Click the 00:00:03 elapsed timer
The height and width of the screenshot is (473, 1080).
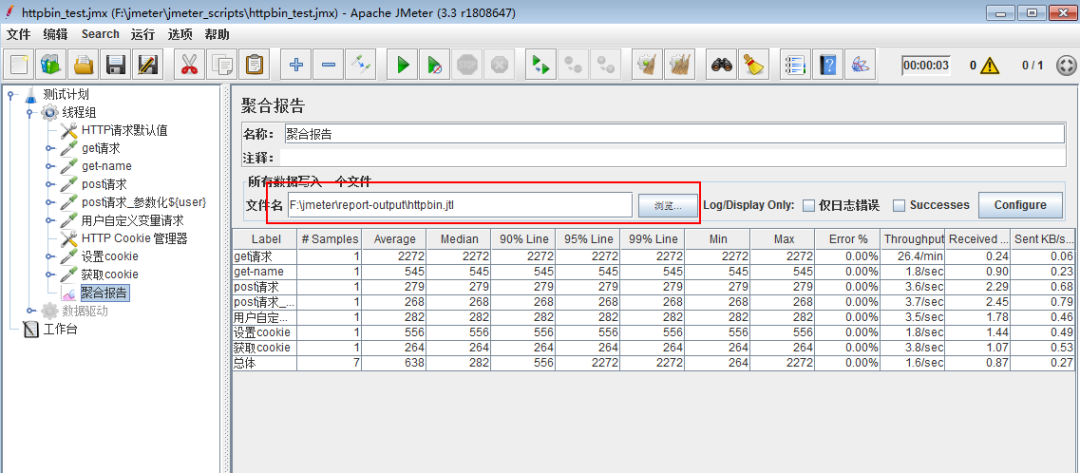coord(926,65)
